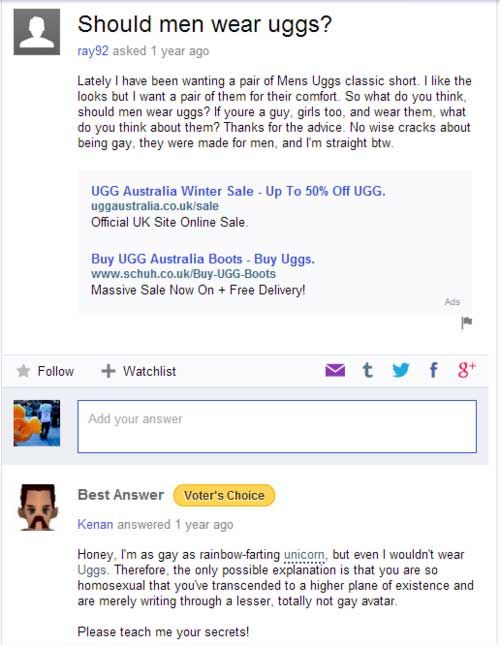Open Kenan's user profile link
This screenshot has width=500, height=645.
95,524
